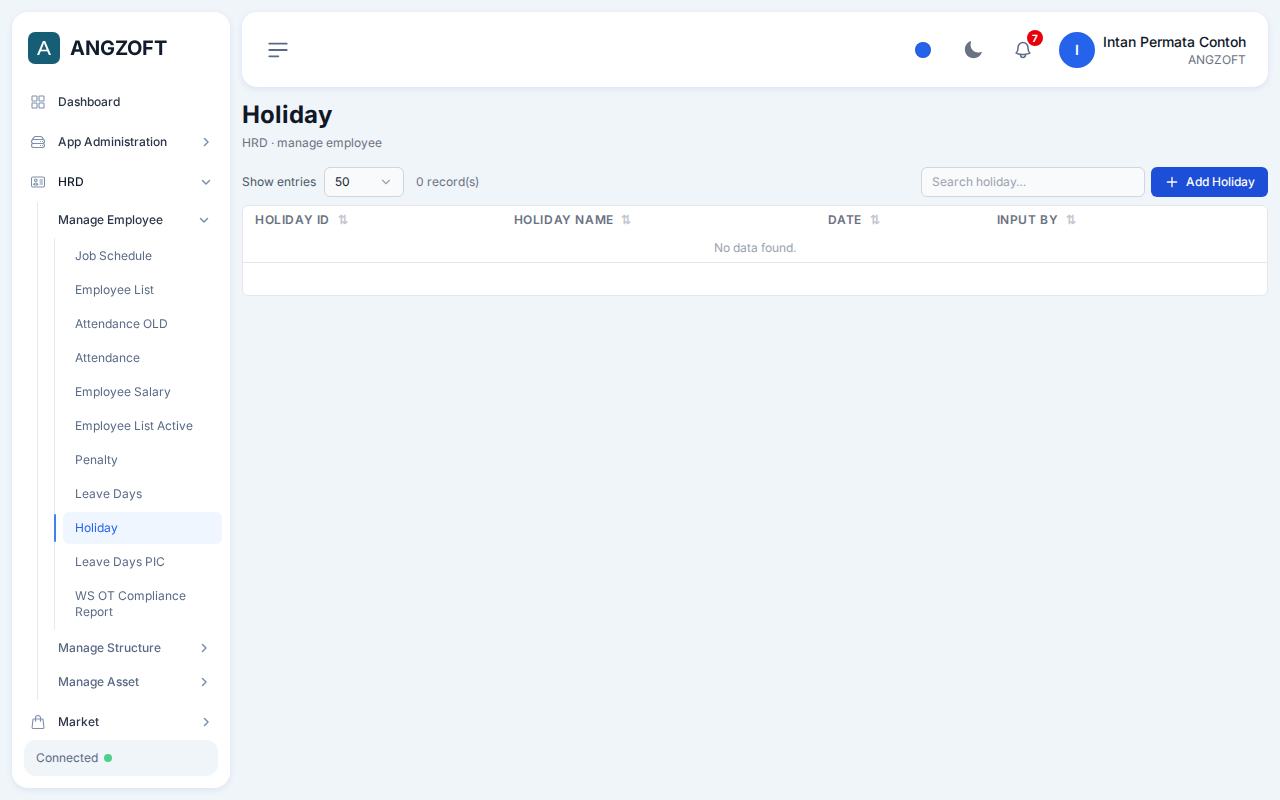The image size is (1280, 800).
Task: Click the blue theme color dot
Action: coord(923,50)
